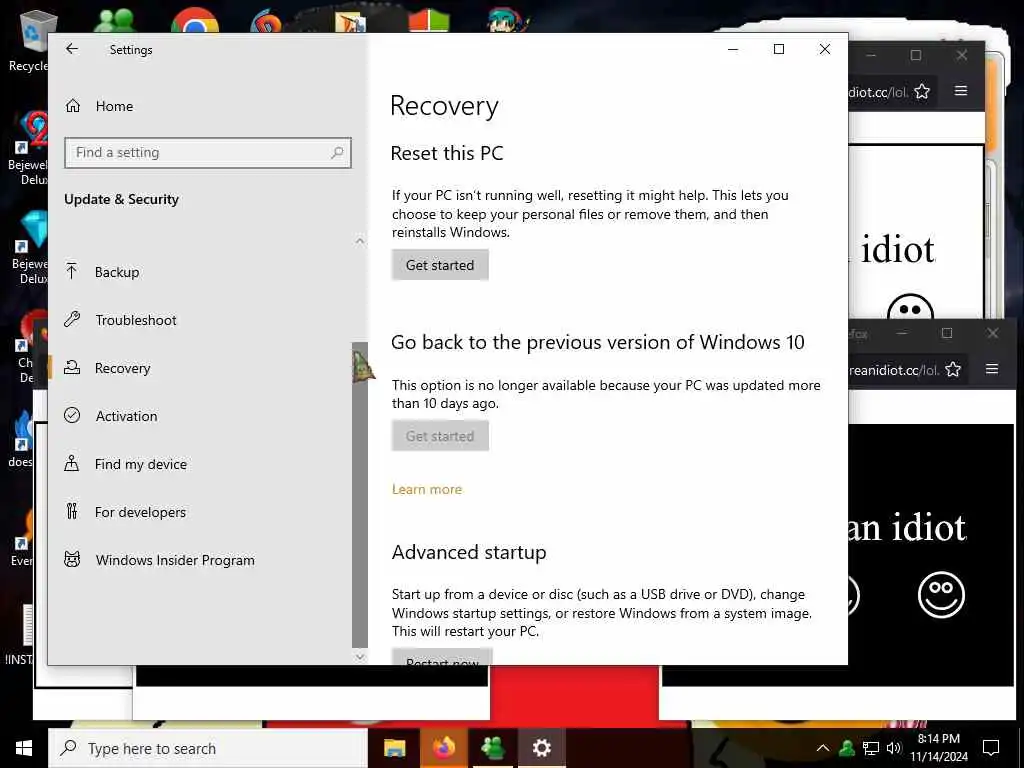Minimize the Settings window
Screen dimensions: 1024x768
(733, 49)
